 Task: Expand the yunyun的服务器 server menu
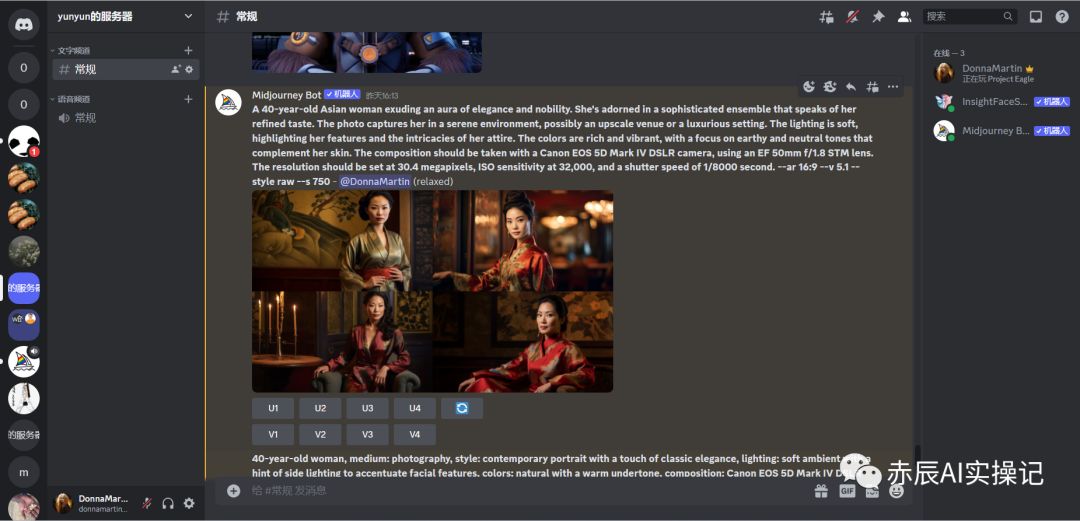(188, 16)
